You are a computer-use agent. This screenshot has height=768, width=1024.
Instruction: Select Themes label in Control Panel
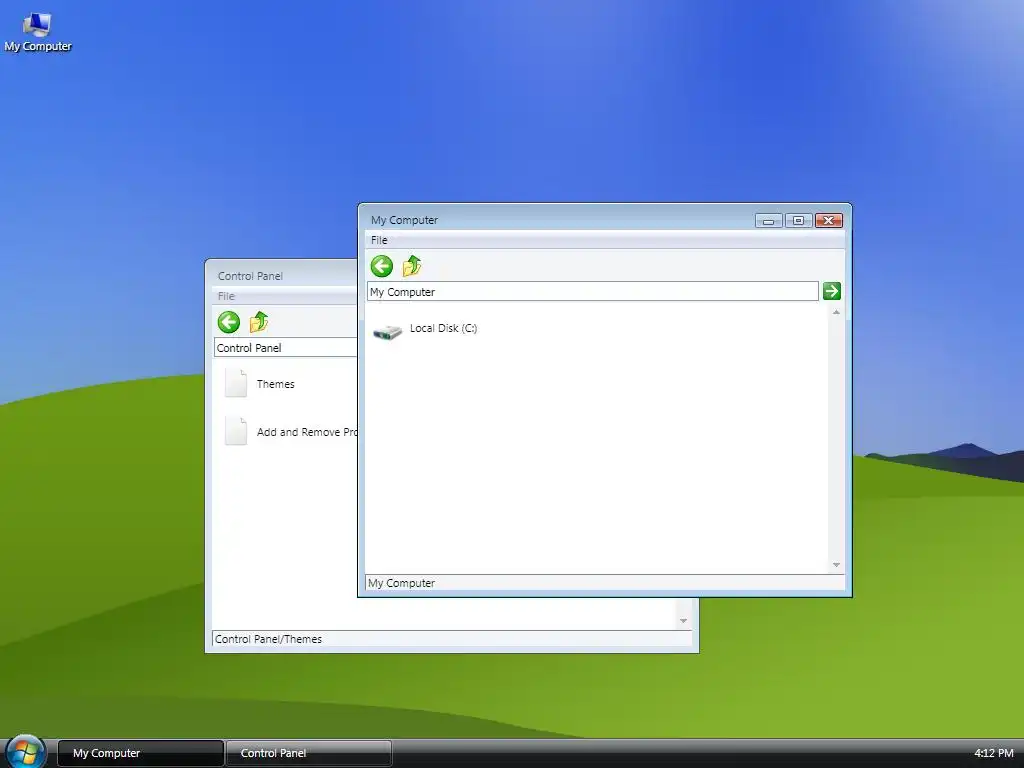276,384
